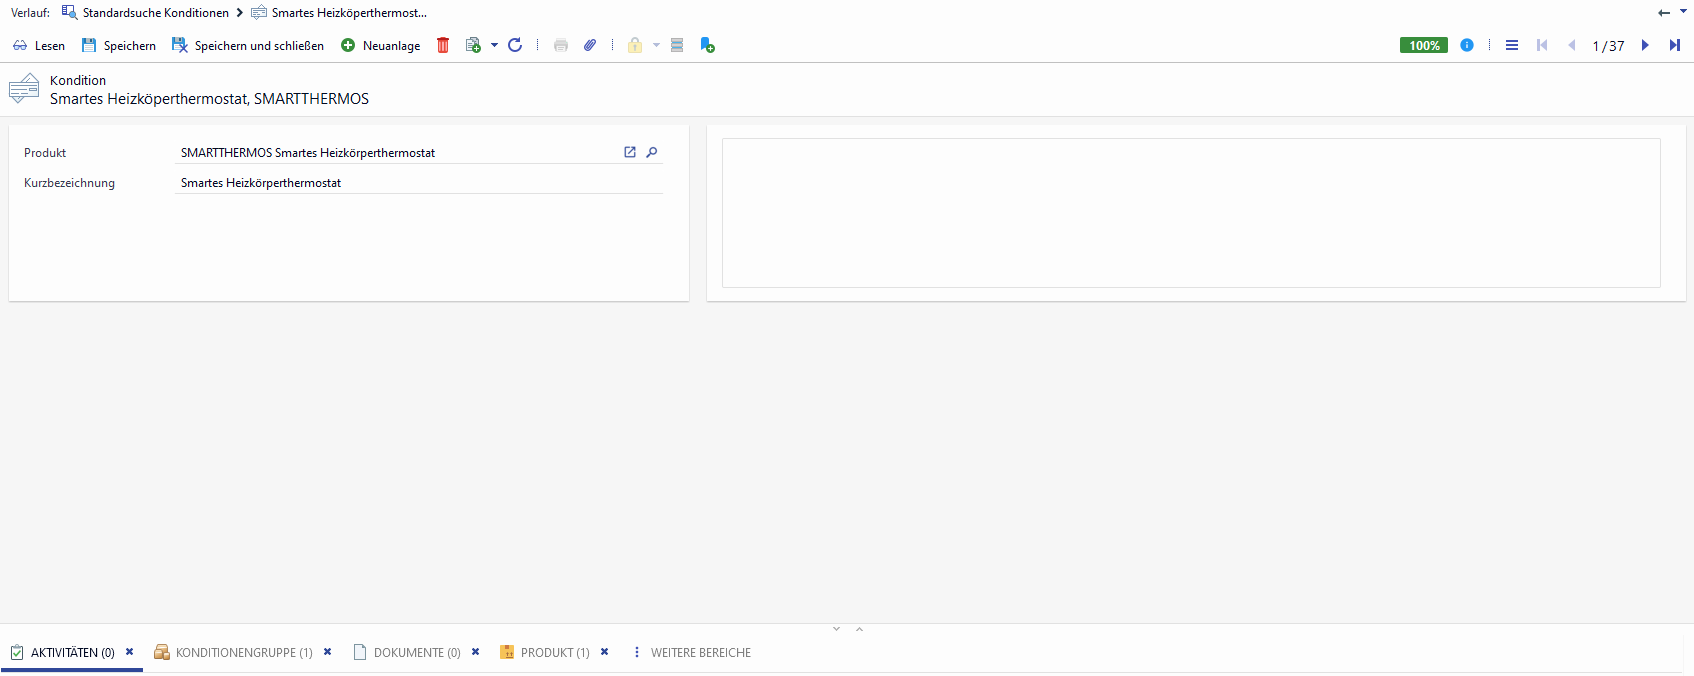Expand the copy record dropdown arrow
The width and height of the screenshot is (1694, 676).
pyautogui.click(x=494, y=45)
